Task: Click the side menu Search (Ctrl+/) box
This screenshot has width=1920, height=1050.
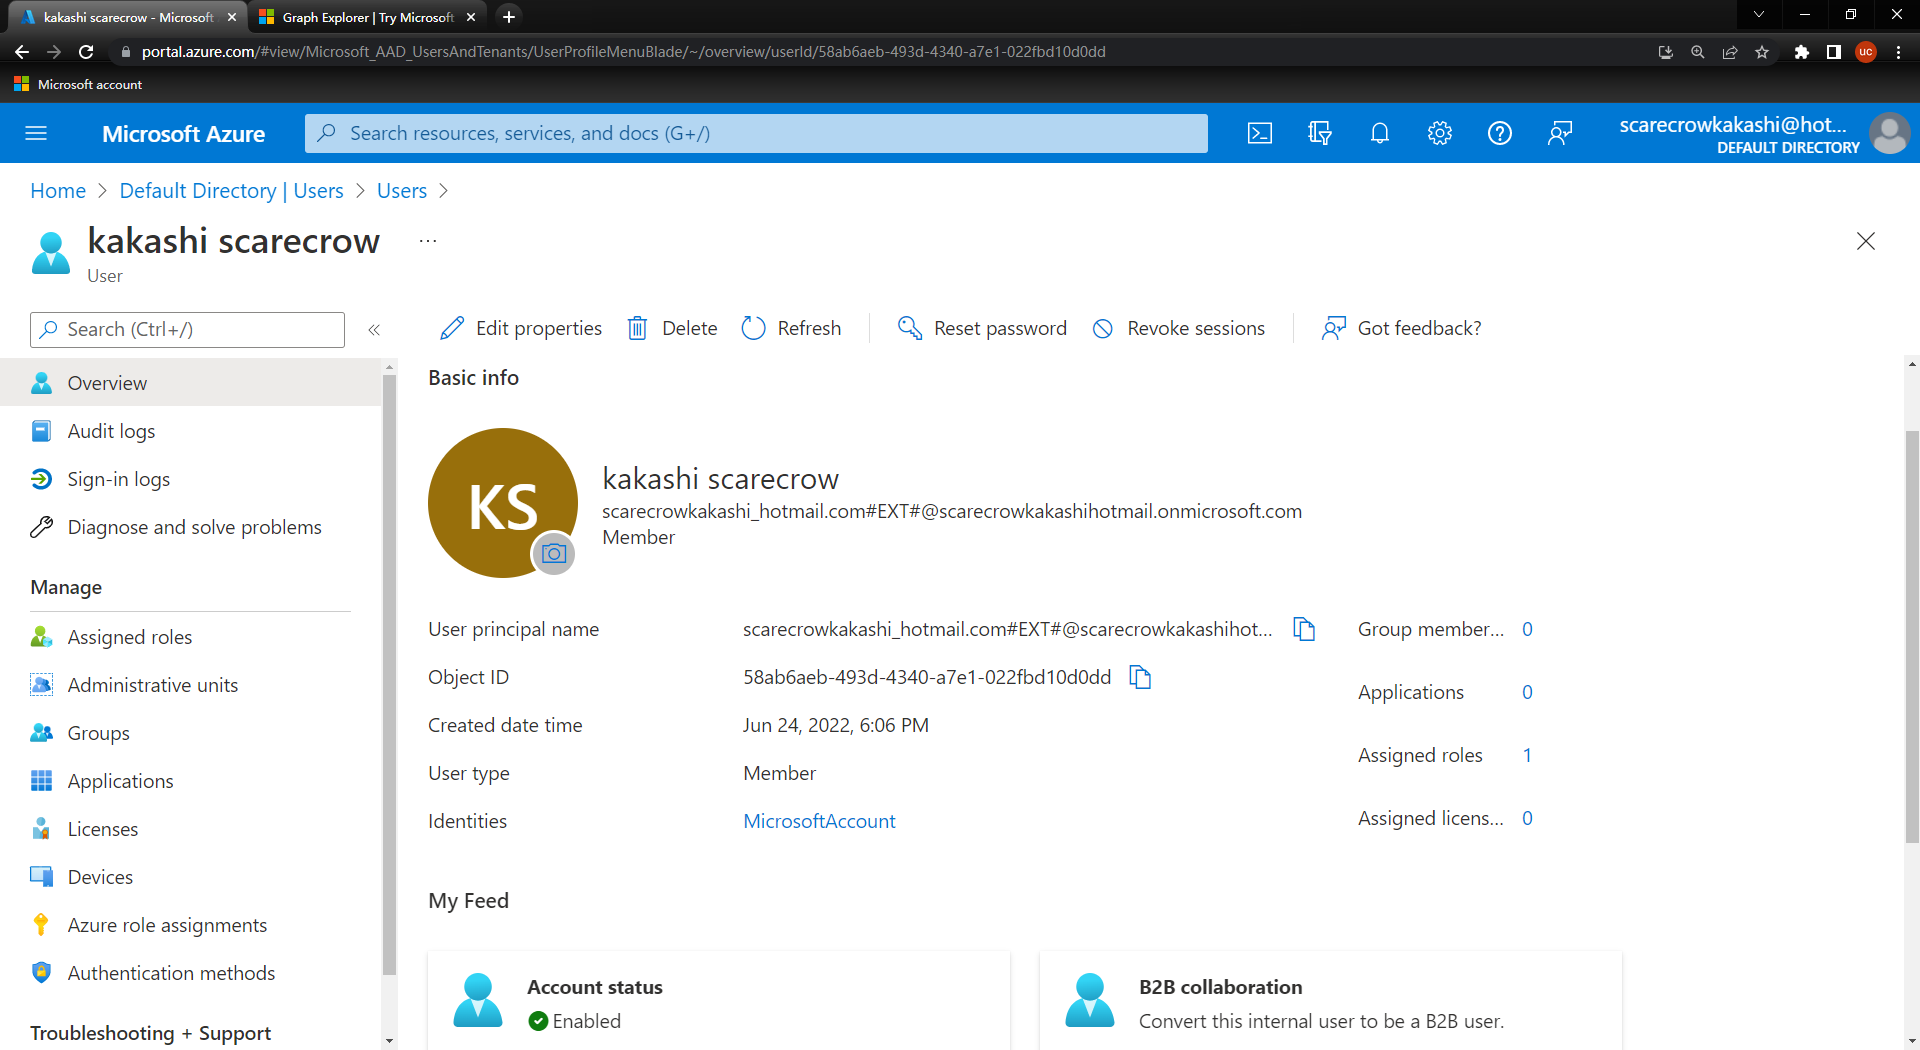Action: (x=187, y=330)
